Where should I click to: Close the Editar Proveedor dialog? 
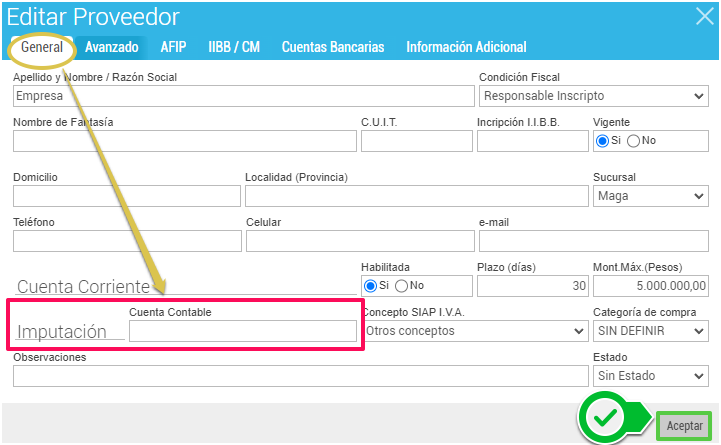pyautogui.click(x=703, y=15)
